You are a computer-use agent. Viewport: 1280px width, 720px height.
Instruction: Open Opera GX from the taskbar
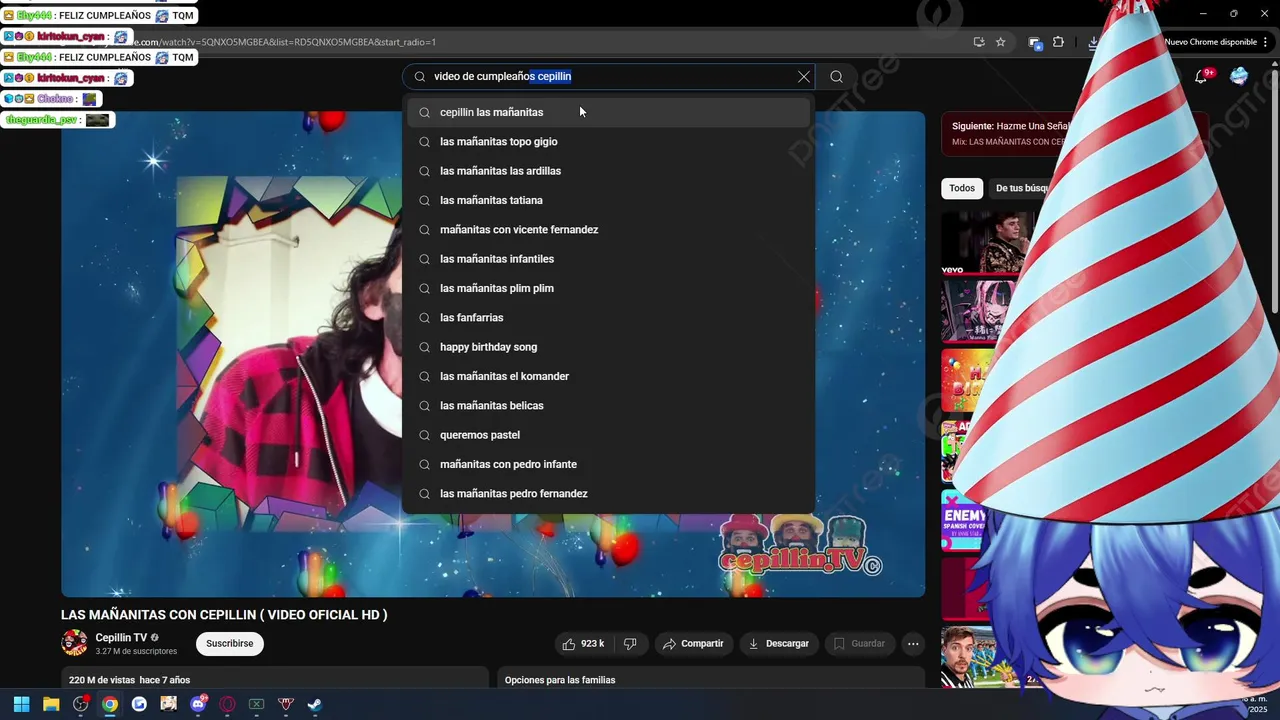pyautogui.click(x=227, y=704)
